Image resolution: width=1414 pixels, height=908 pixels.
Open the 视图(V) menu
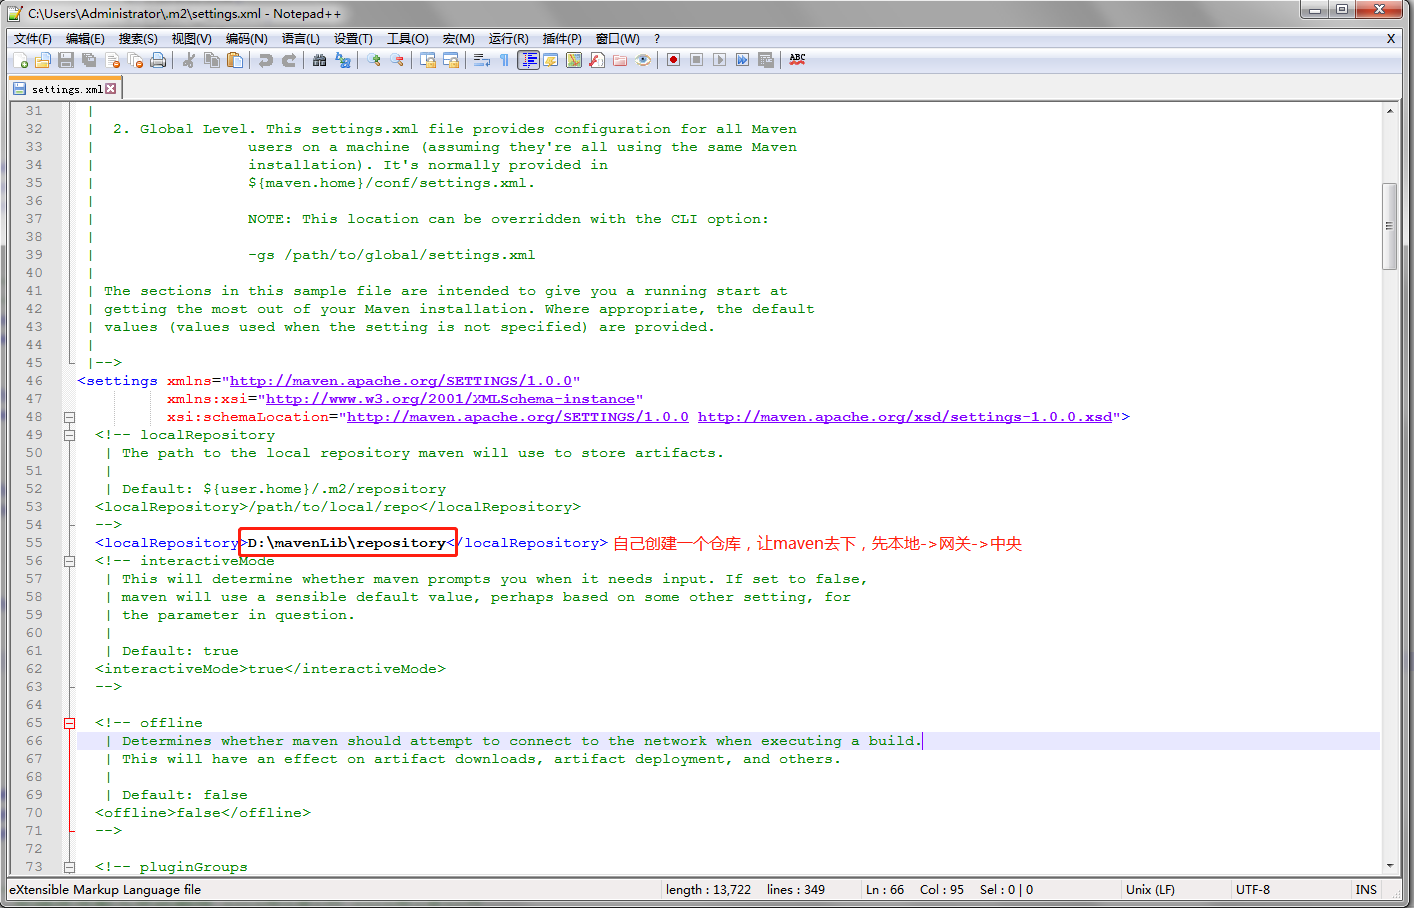(x=191, y=39)
